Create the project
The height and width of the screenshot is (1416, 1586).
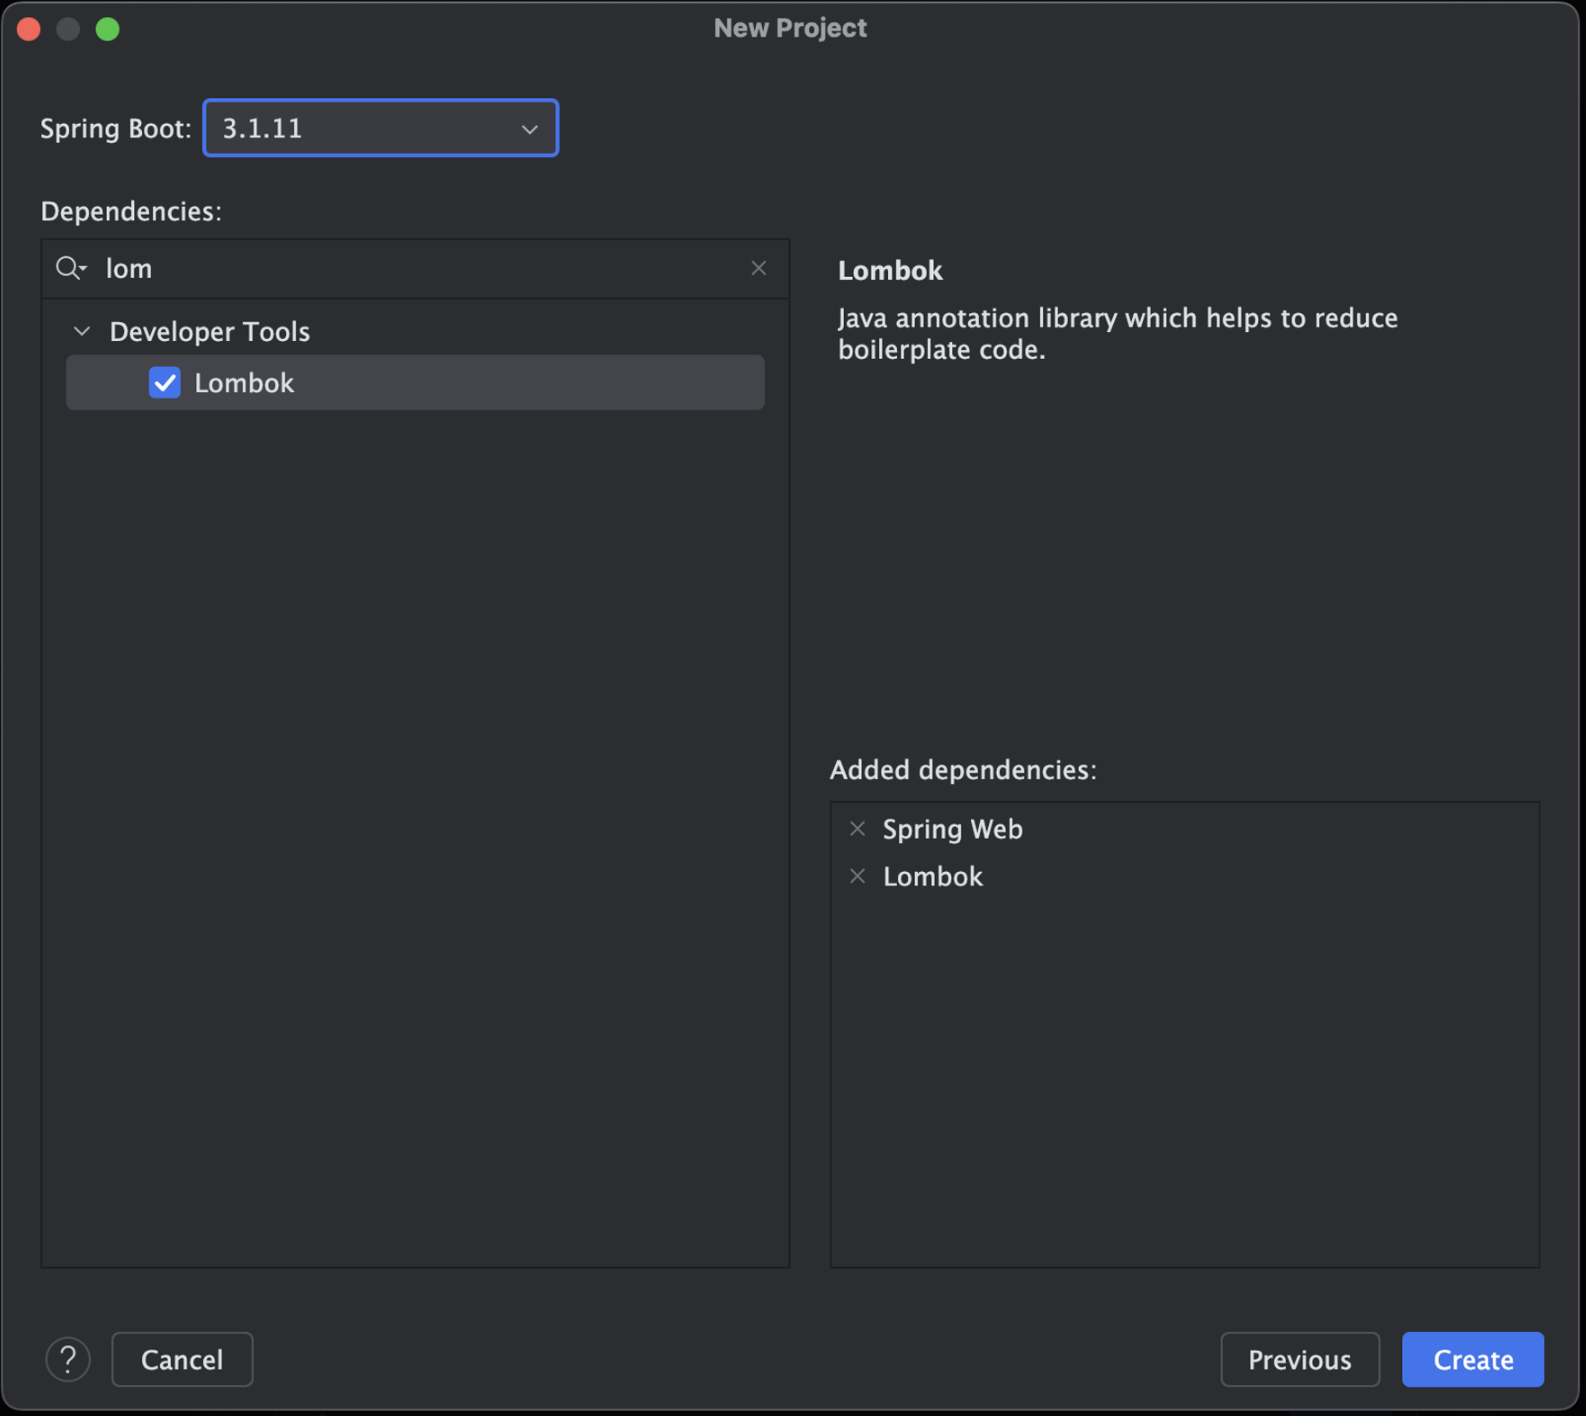[x=1473, y=1360]
